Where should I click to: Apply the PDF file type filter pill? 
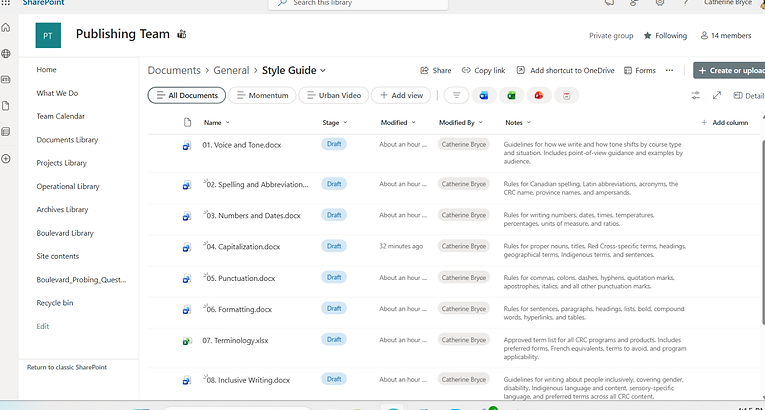pos(566,95)
